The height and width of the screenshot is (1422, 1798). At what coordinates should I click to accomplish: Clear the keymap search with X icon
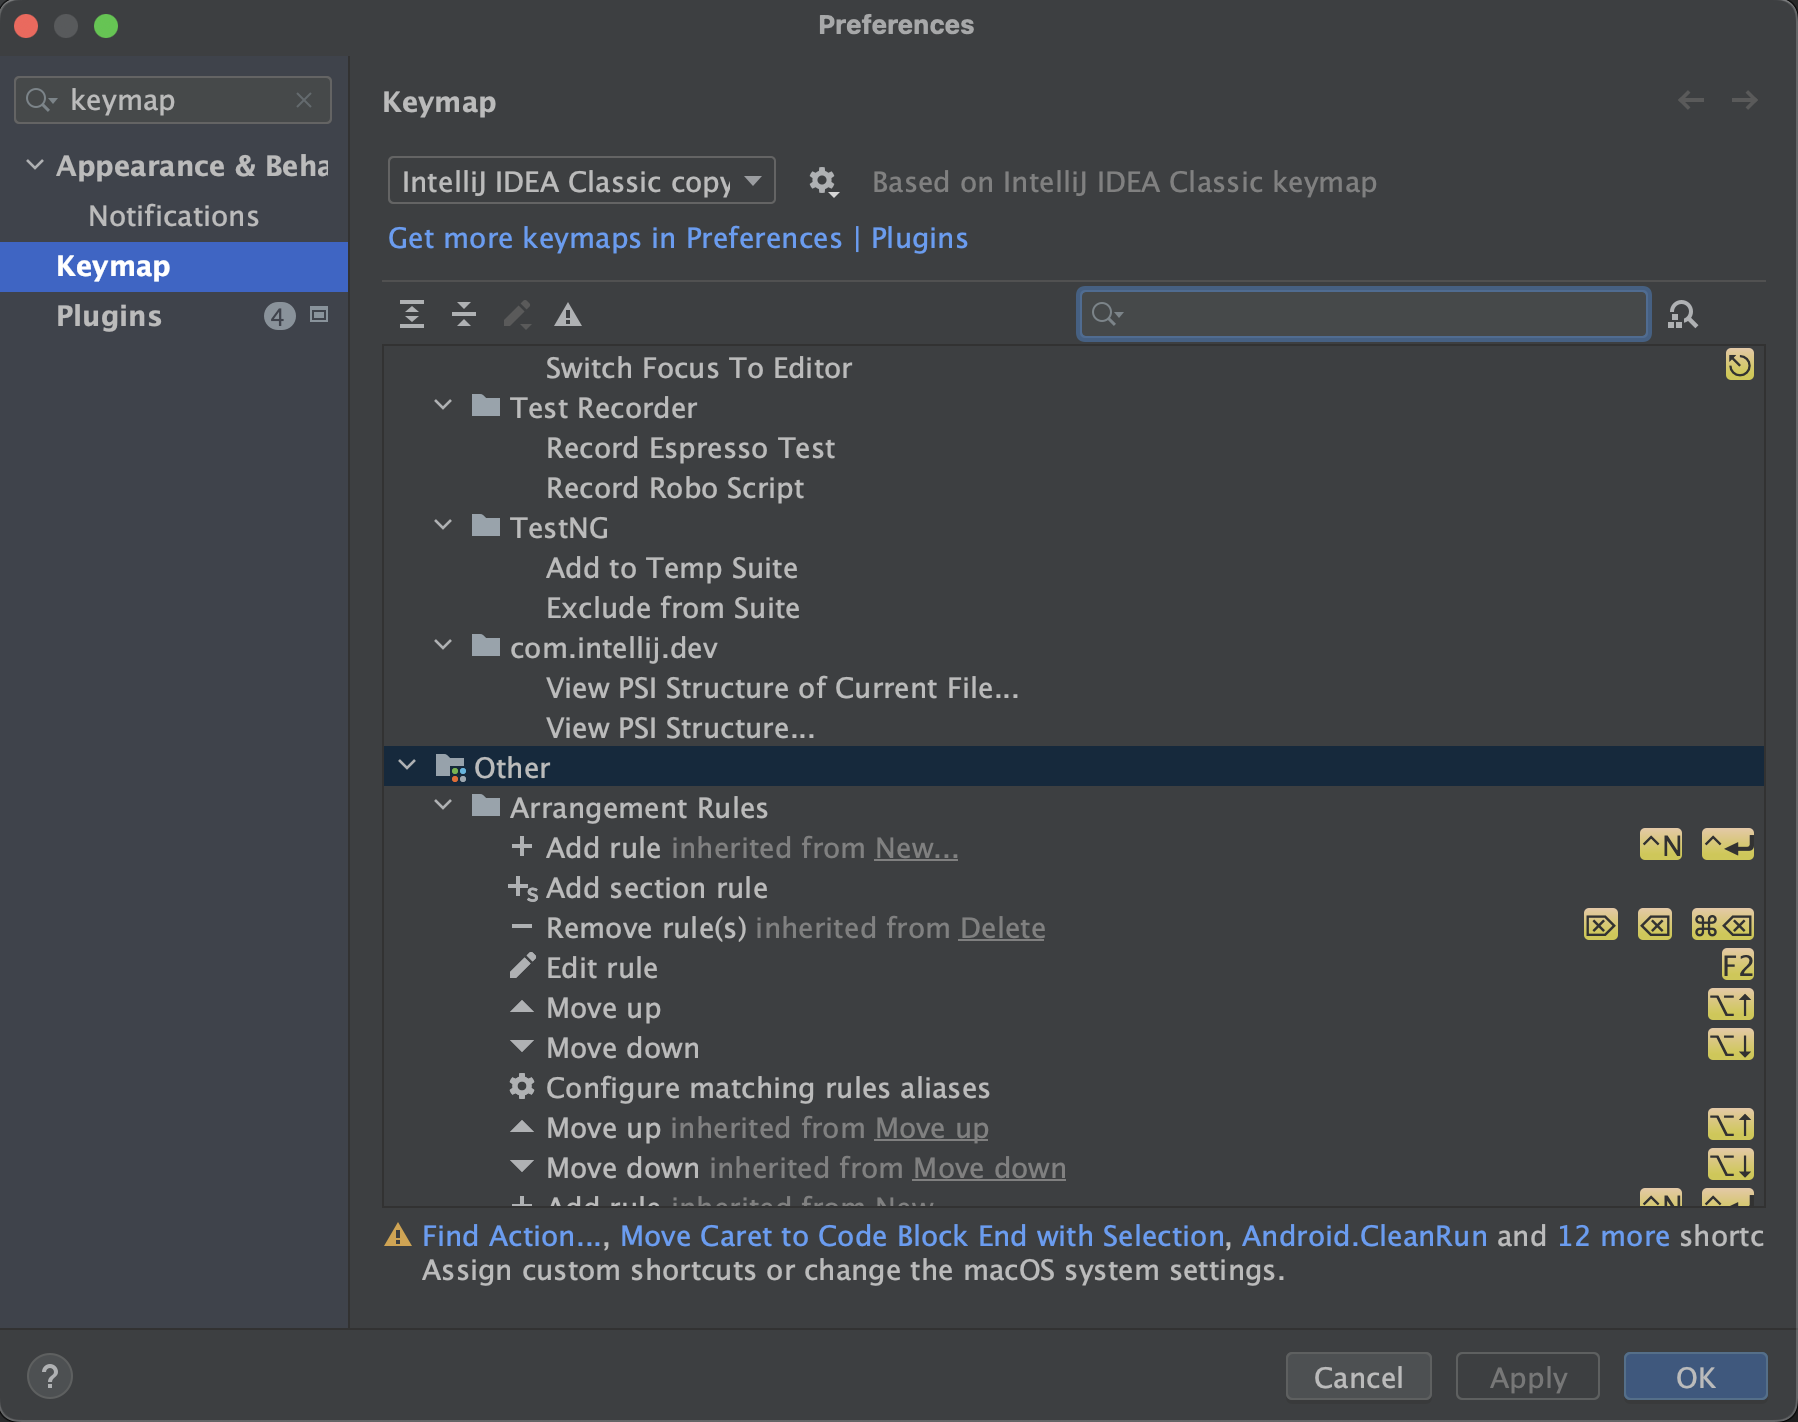pos(304,100)
